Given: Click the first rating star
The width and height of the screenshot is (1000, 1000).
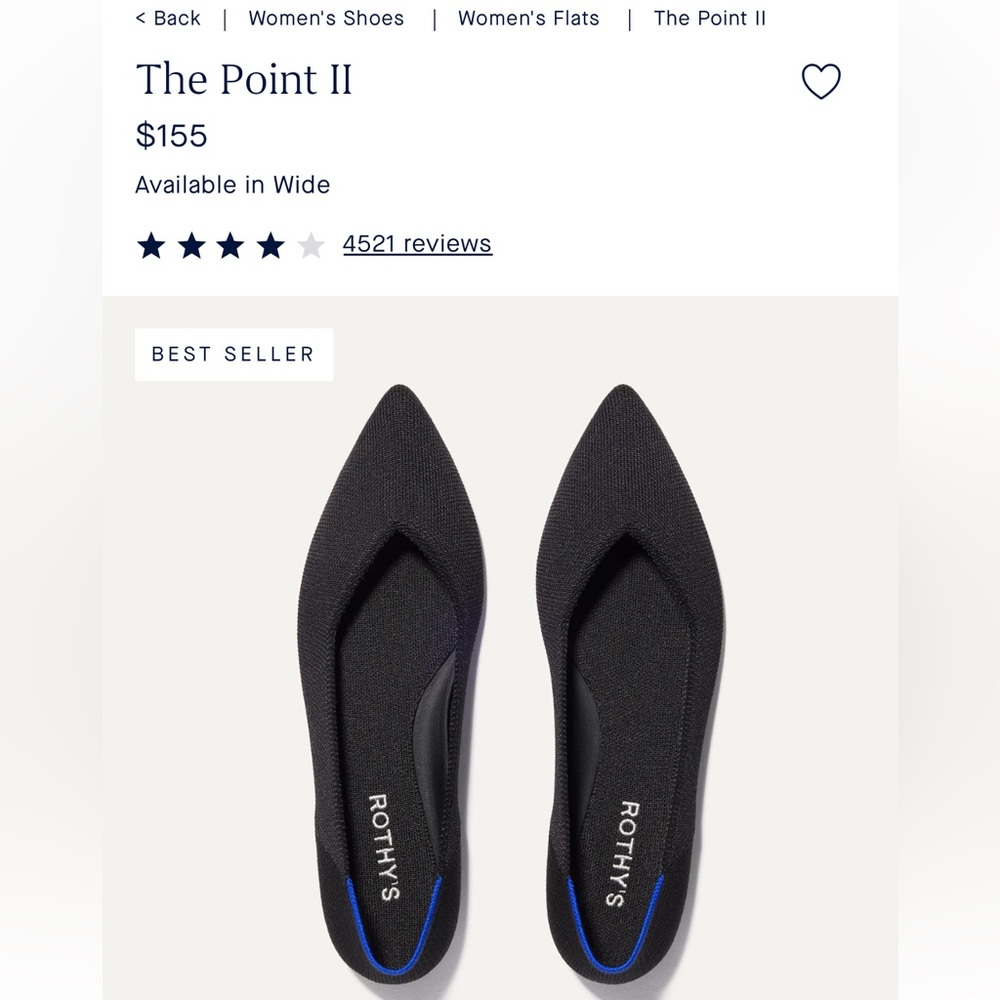Looking at the screenshot, I should (x=150, y=243).
